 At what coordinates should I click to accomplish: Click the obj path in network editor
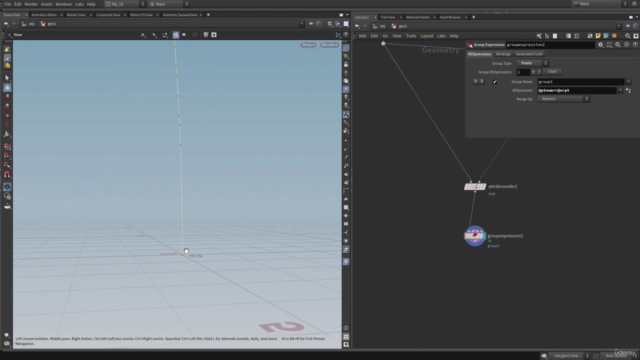click(x=380, y=26)
